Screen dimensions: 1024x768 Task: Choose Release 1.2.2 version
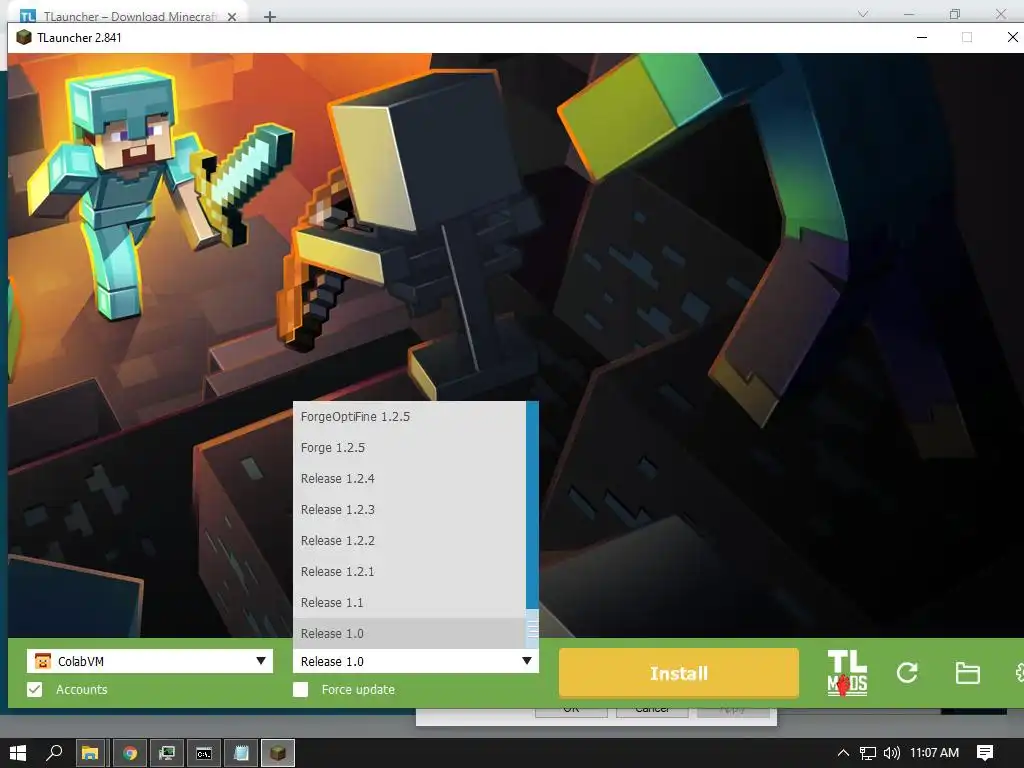click(409, 541)
